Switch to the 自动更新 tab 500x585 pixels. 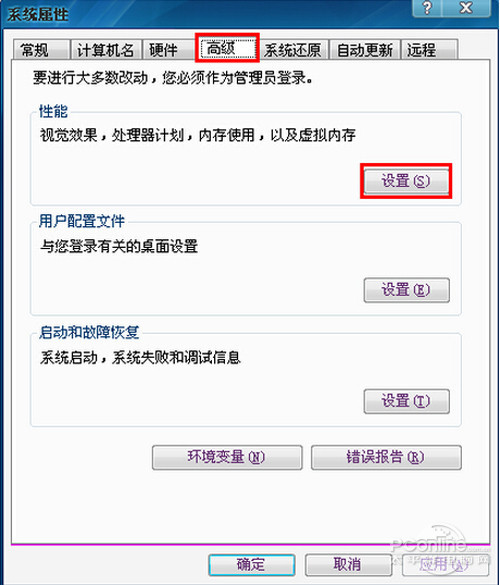(x=365, y=50)
